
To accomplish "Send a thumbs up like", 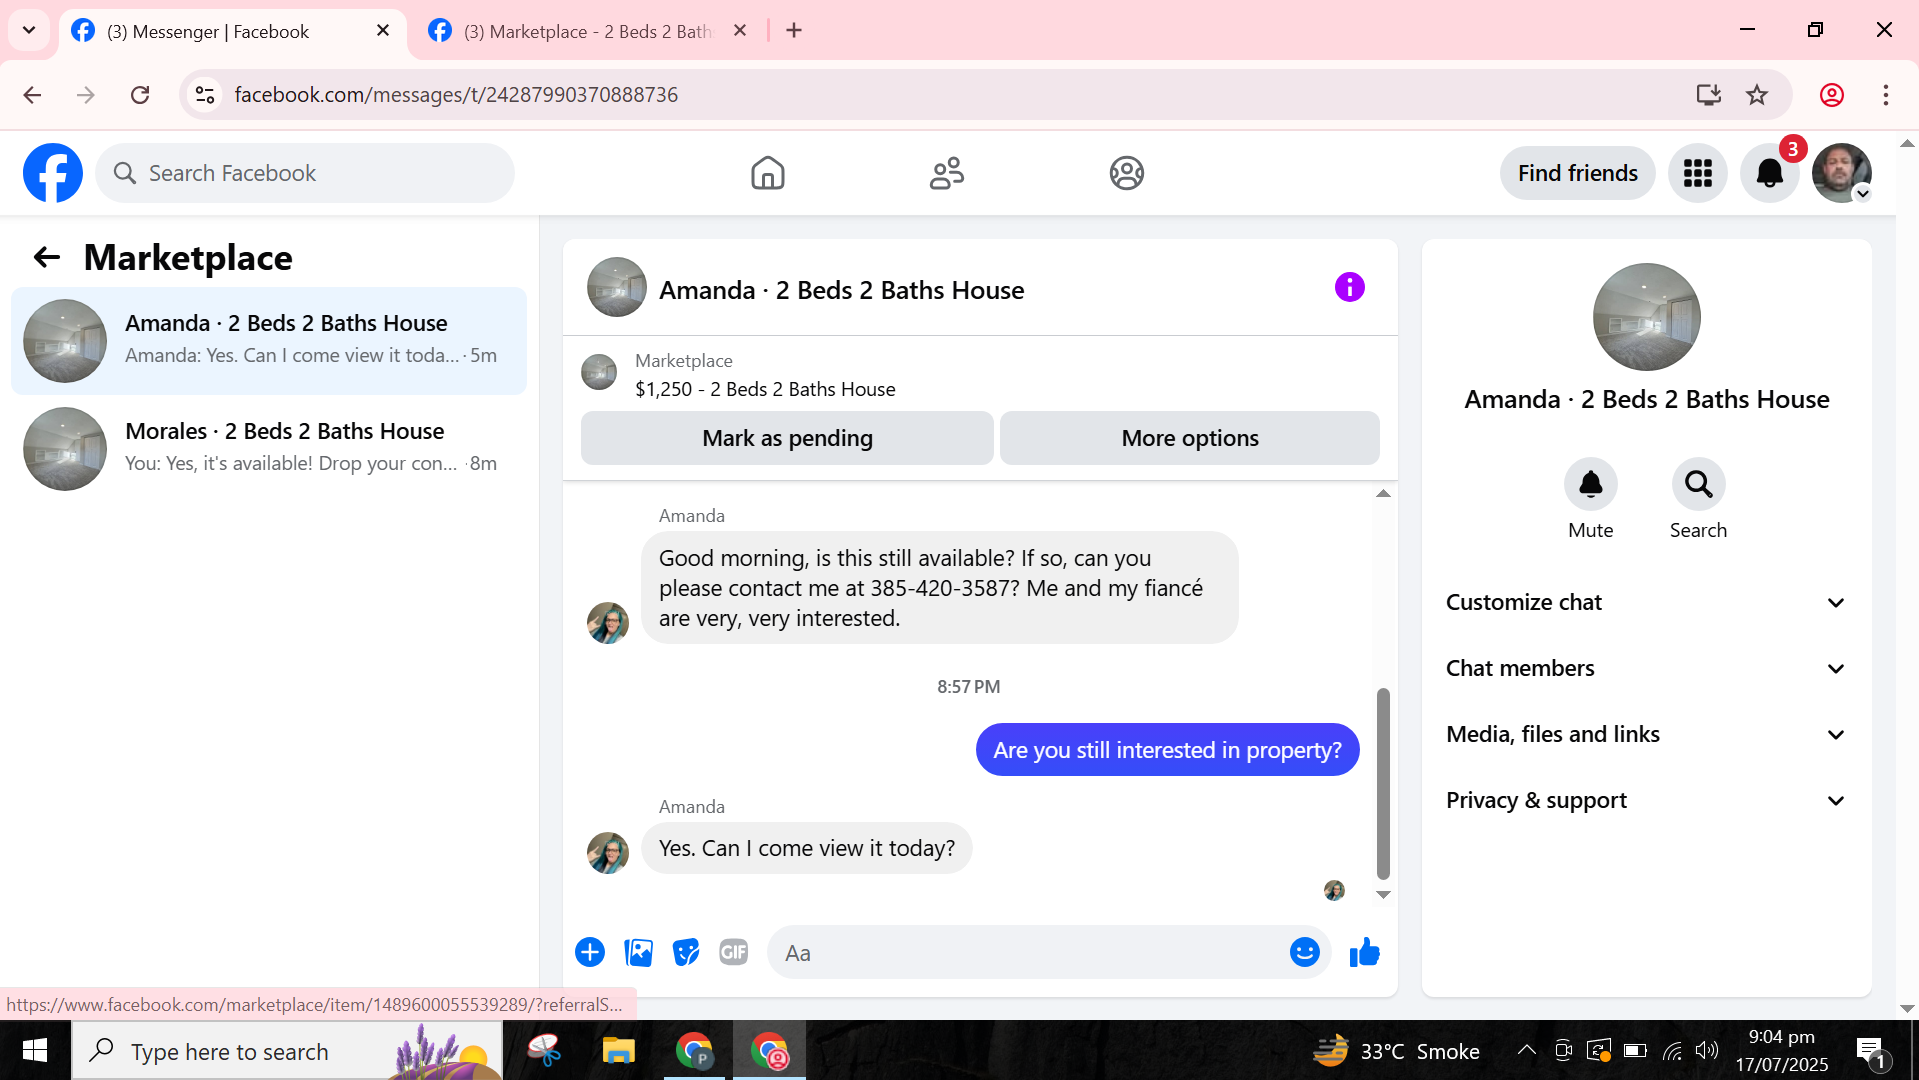I will click(1364, 952).
